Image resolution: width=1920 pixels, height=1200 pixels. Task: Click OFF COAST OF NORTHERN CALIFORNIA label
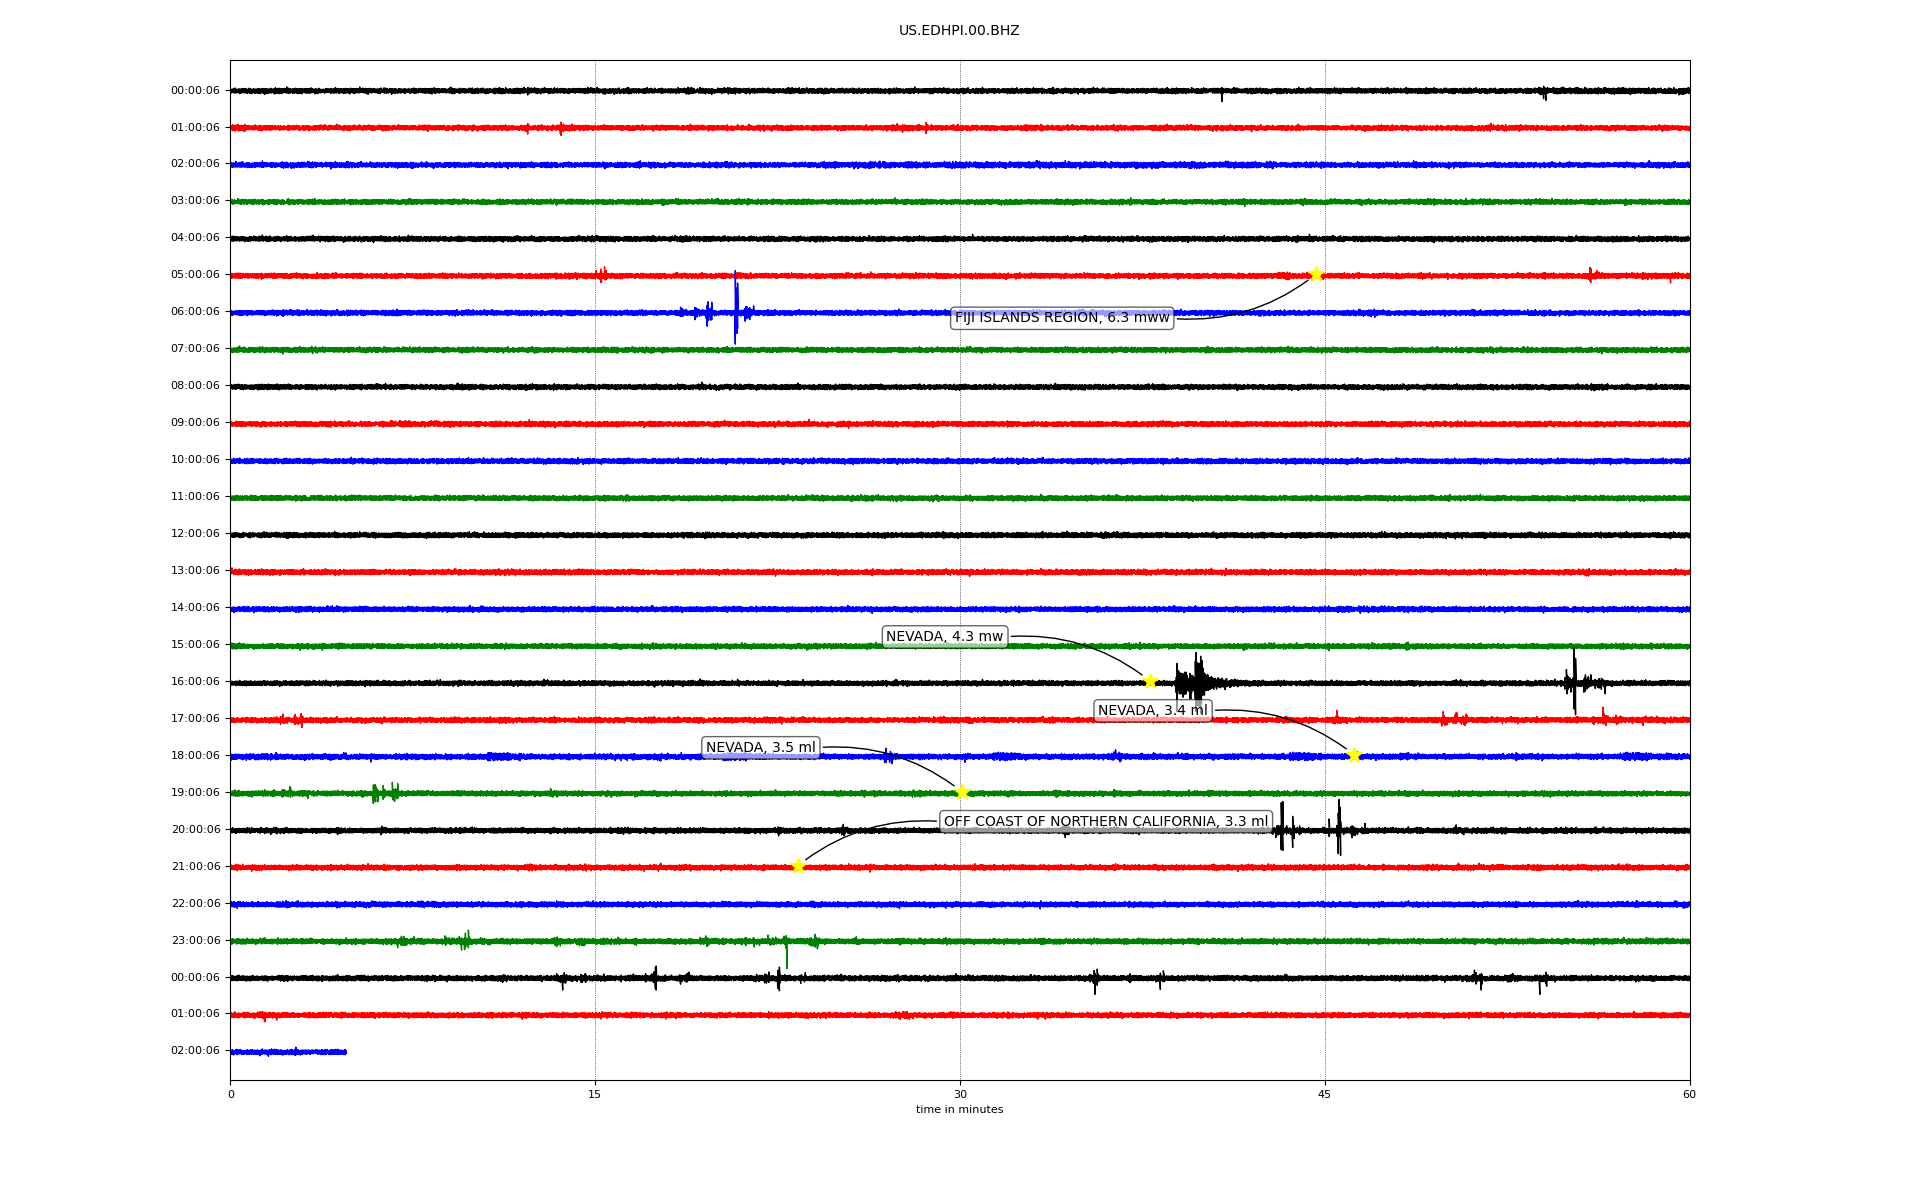coord(1105,822)
